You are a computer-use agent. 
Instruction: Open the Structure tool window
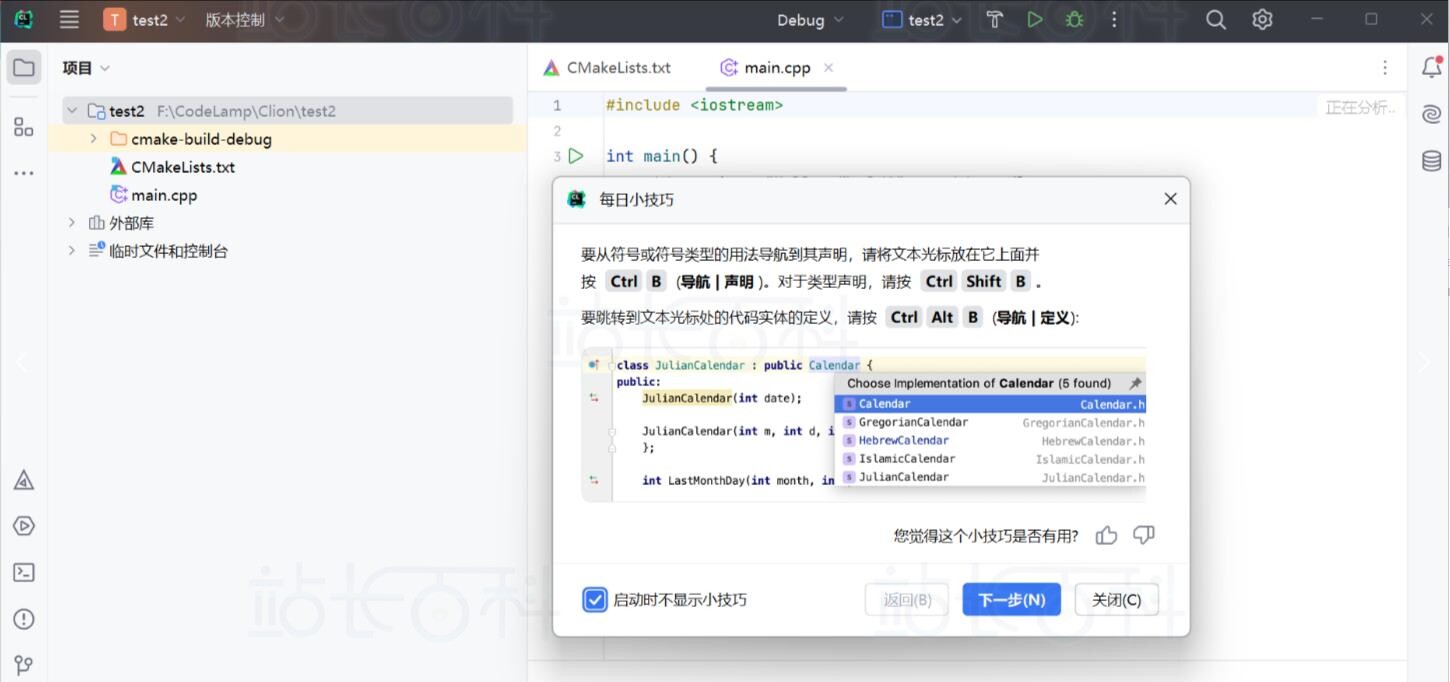coord(24,127)
